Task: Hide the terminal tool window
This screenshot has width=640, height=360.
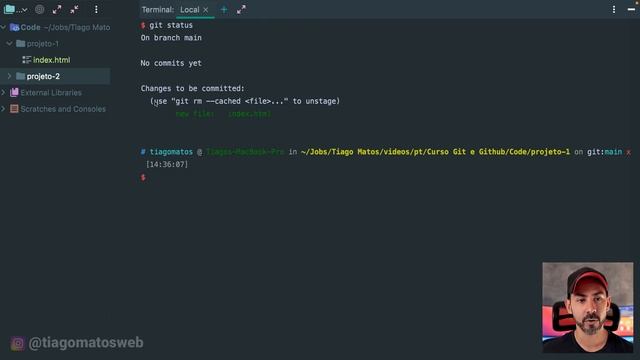Action: click(631, 9)
